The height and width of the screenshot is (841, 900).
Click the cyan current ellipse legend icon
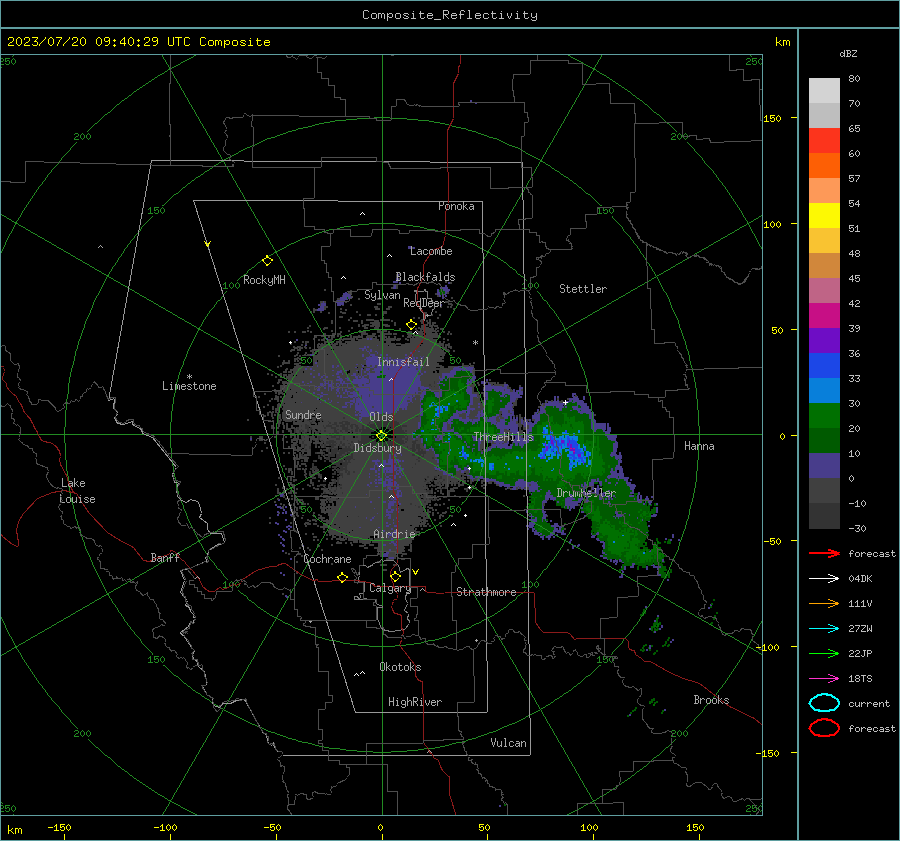[x=824, y=703]
